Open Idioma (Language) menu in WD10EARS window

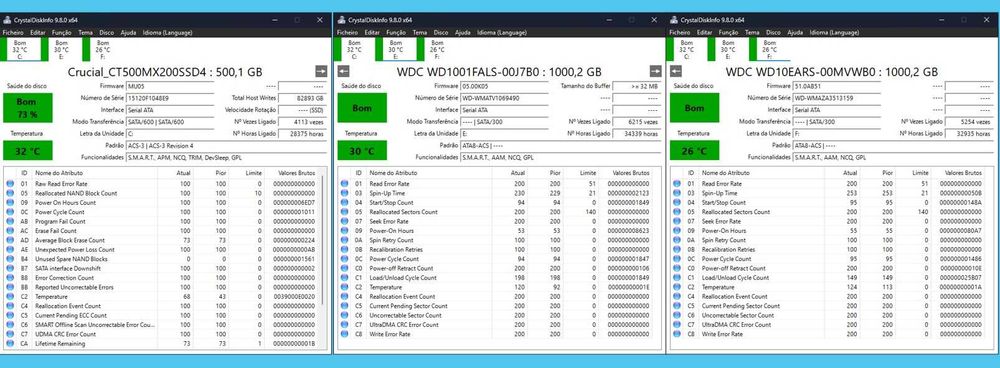click(835, 33)
